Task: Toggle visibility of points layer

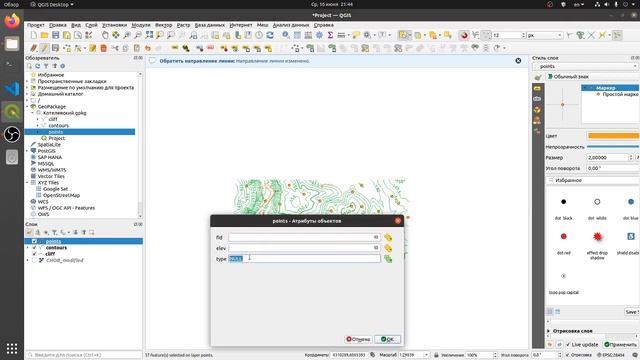Action: [34, 241]
